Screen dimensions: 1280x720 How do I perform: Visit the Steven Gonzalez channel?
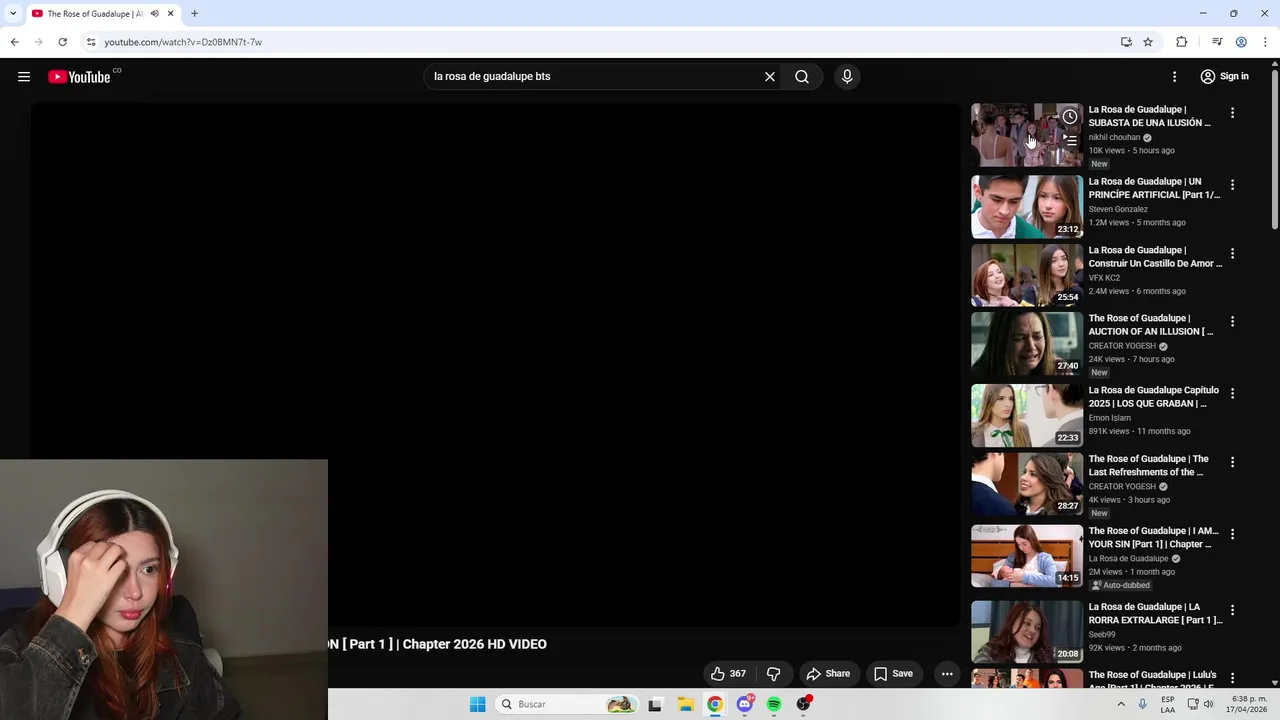click(1118, 209)
